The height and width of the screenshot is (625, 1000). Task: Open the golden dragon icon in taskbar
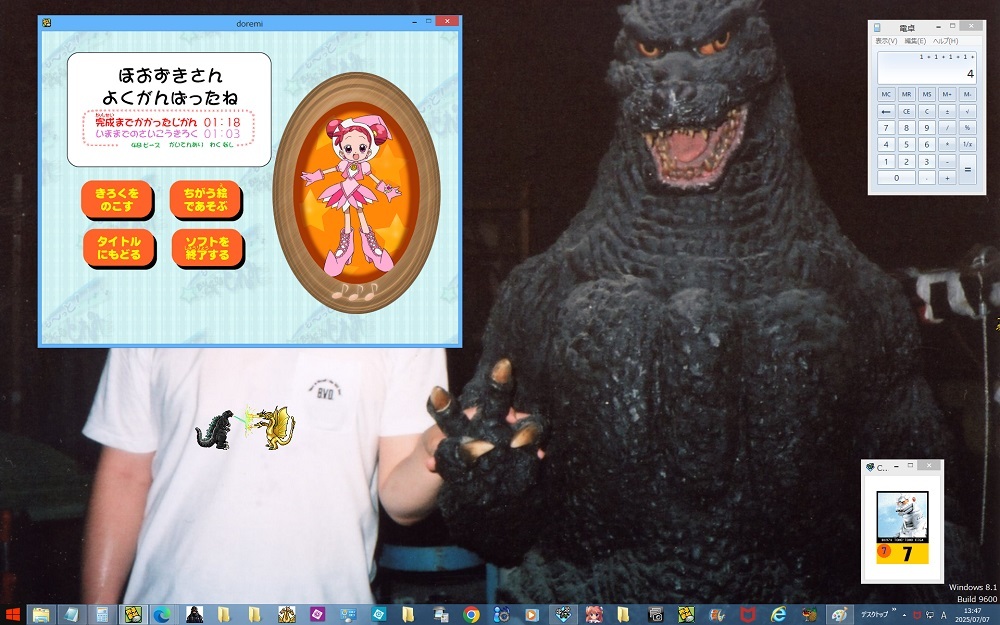pos(286,615)
